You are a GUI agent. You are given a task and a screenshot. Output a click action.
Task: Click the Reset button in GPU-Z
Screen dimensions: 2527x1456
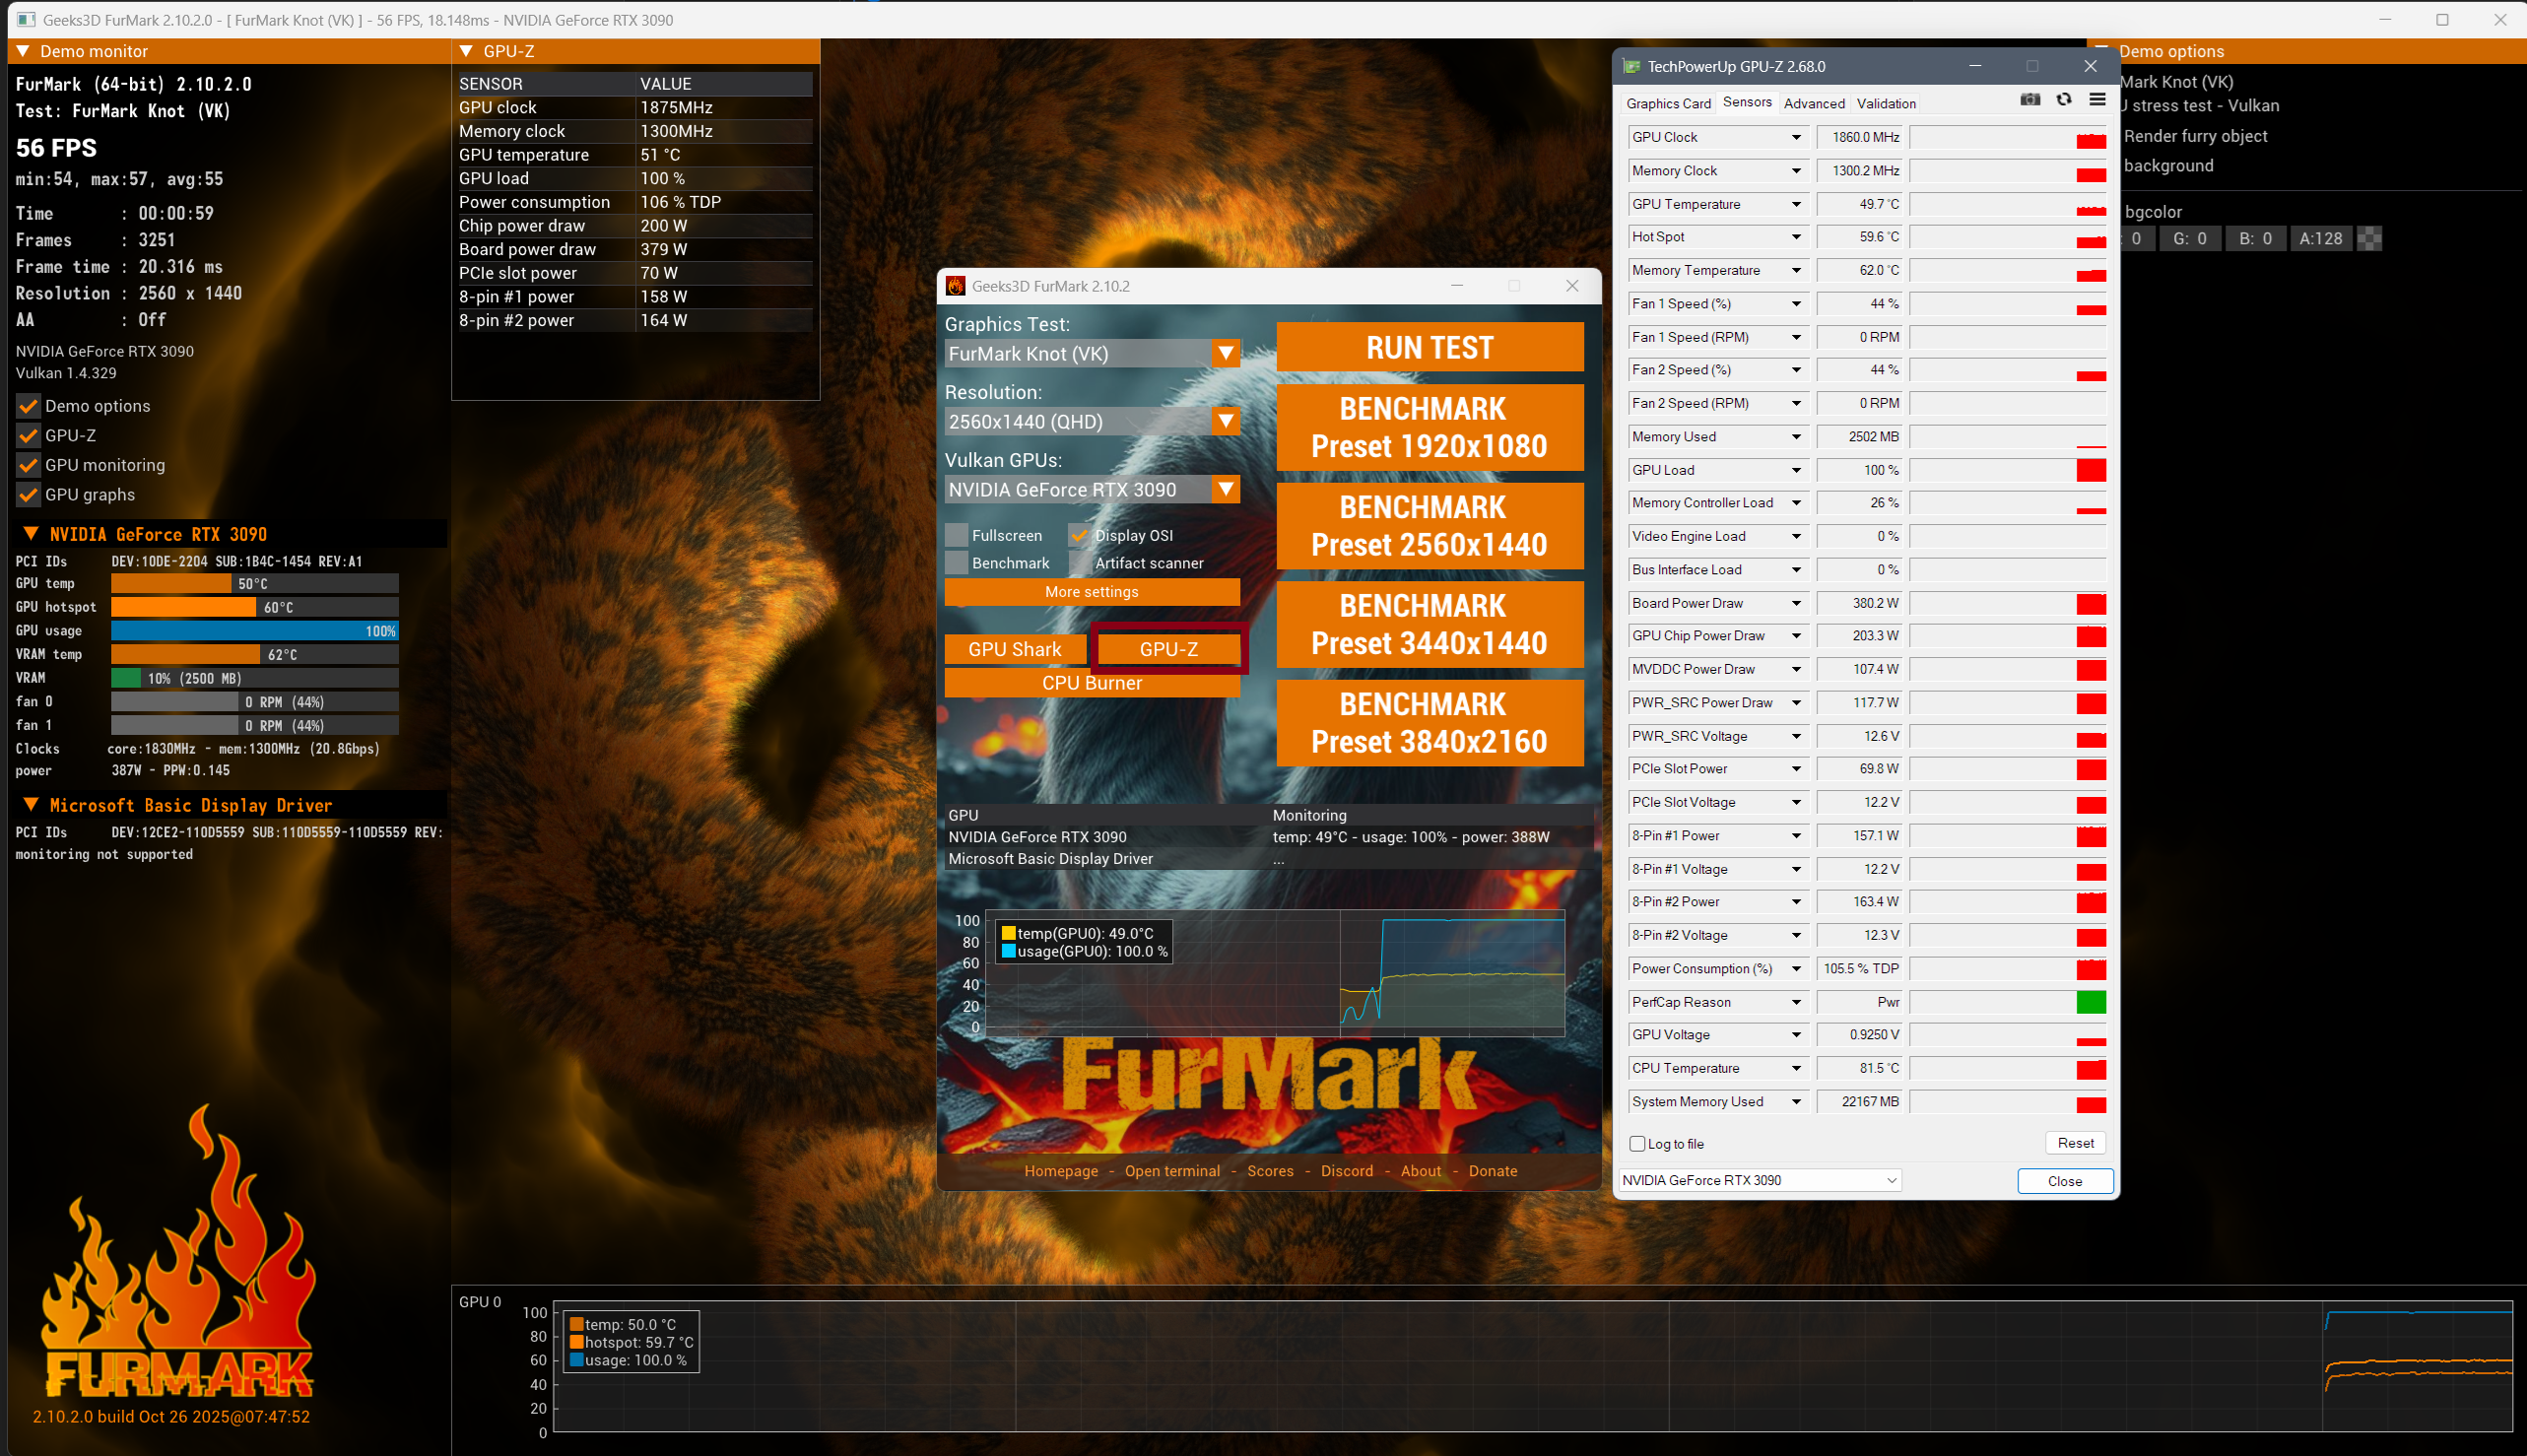click(x=2075, y=1143)
